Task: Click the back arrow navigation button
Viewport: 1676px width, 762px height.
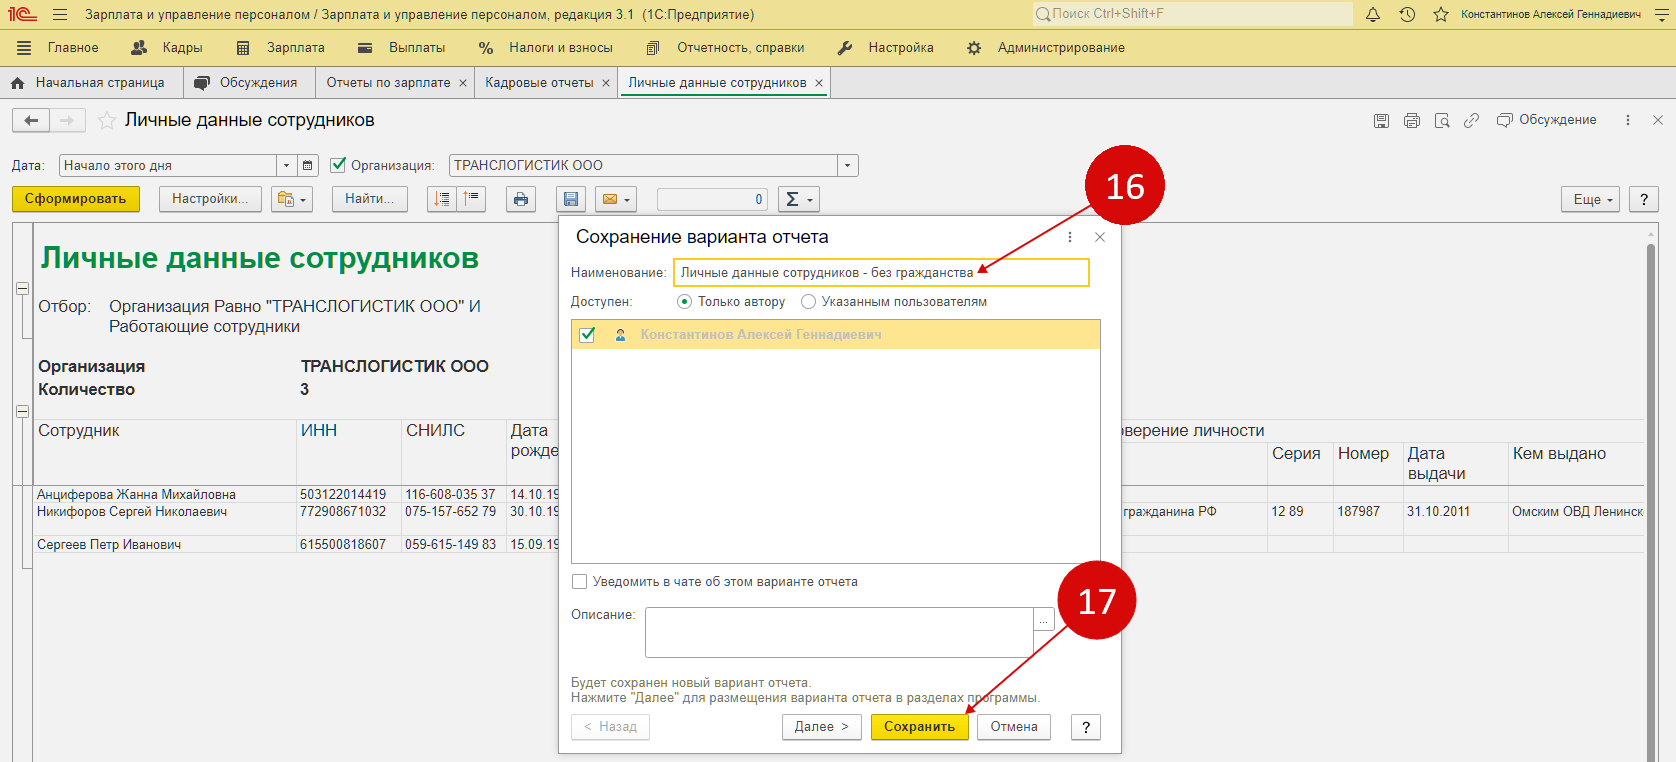Action: point(31,121)
